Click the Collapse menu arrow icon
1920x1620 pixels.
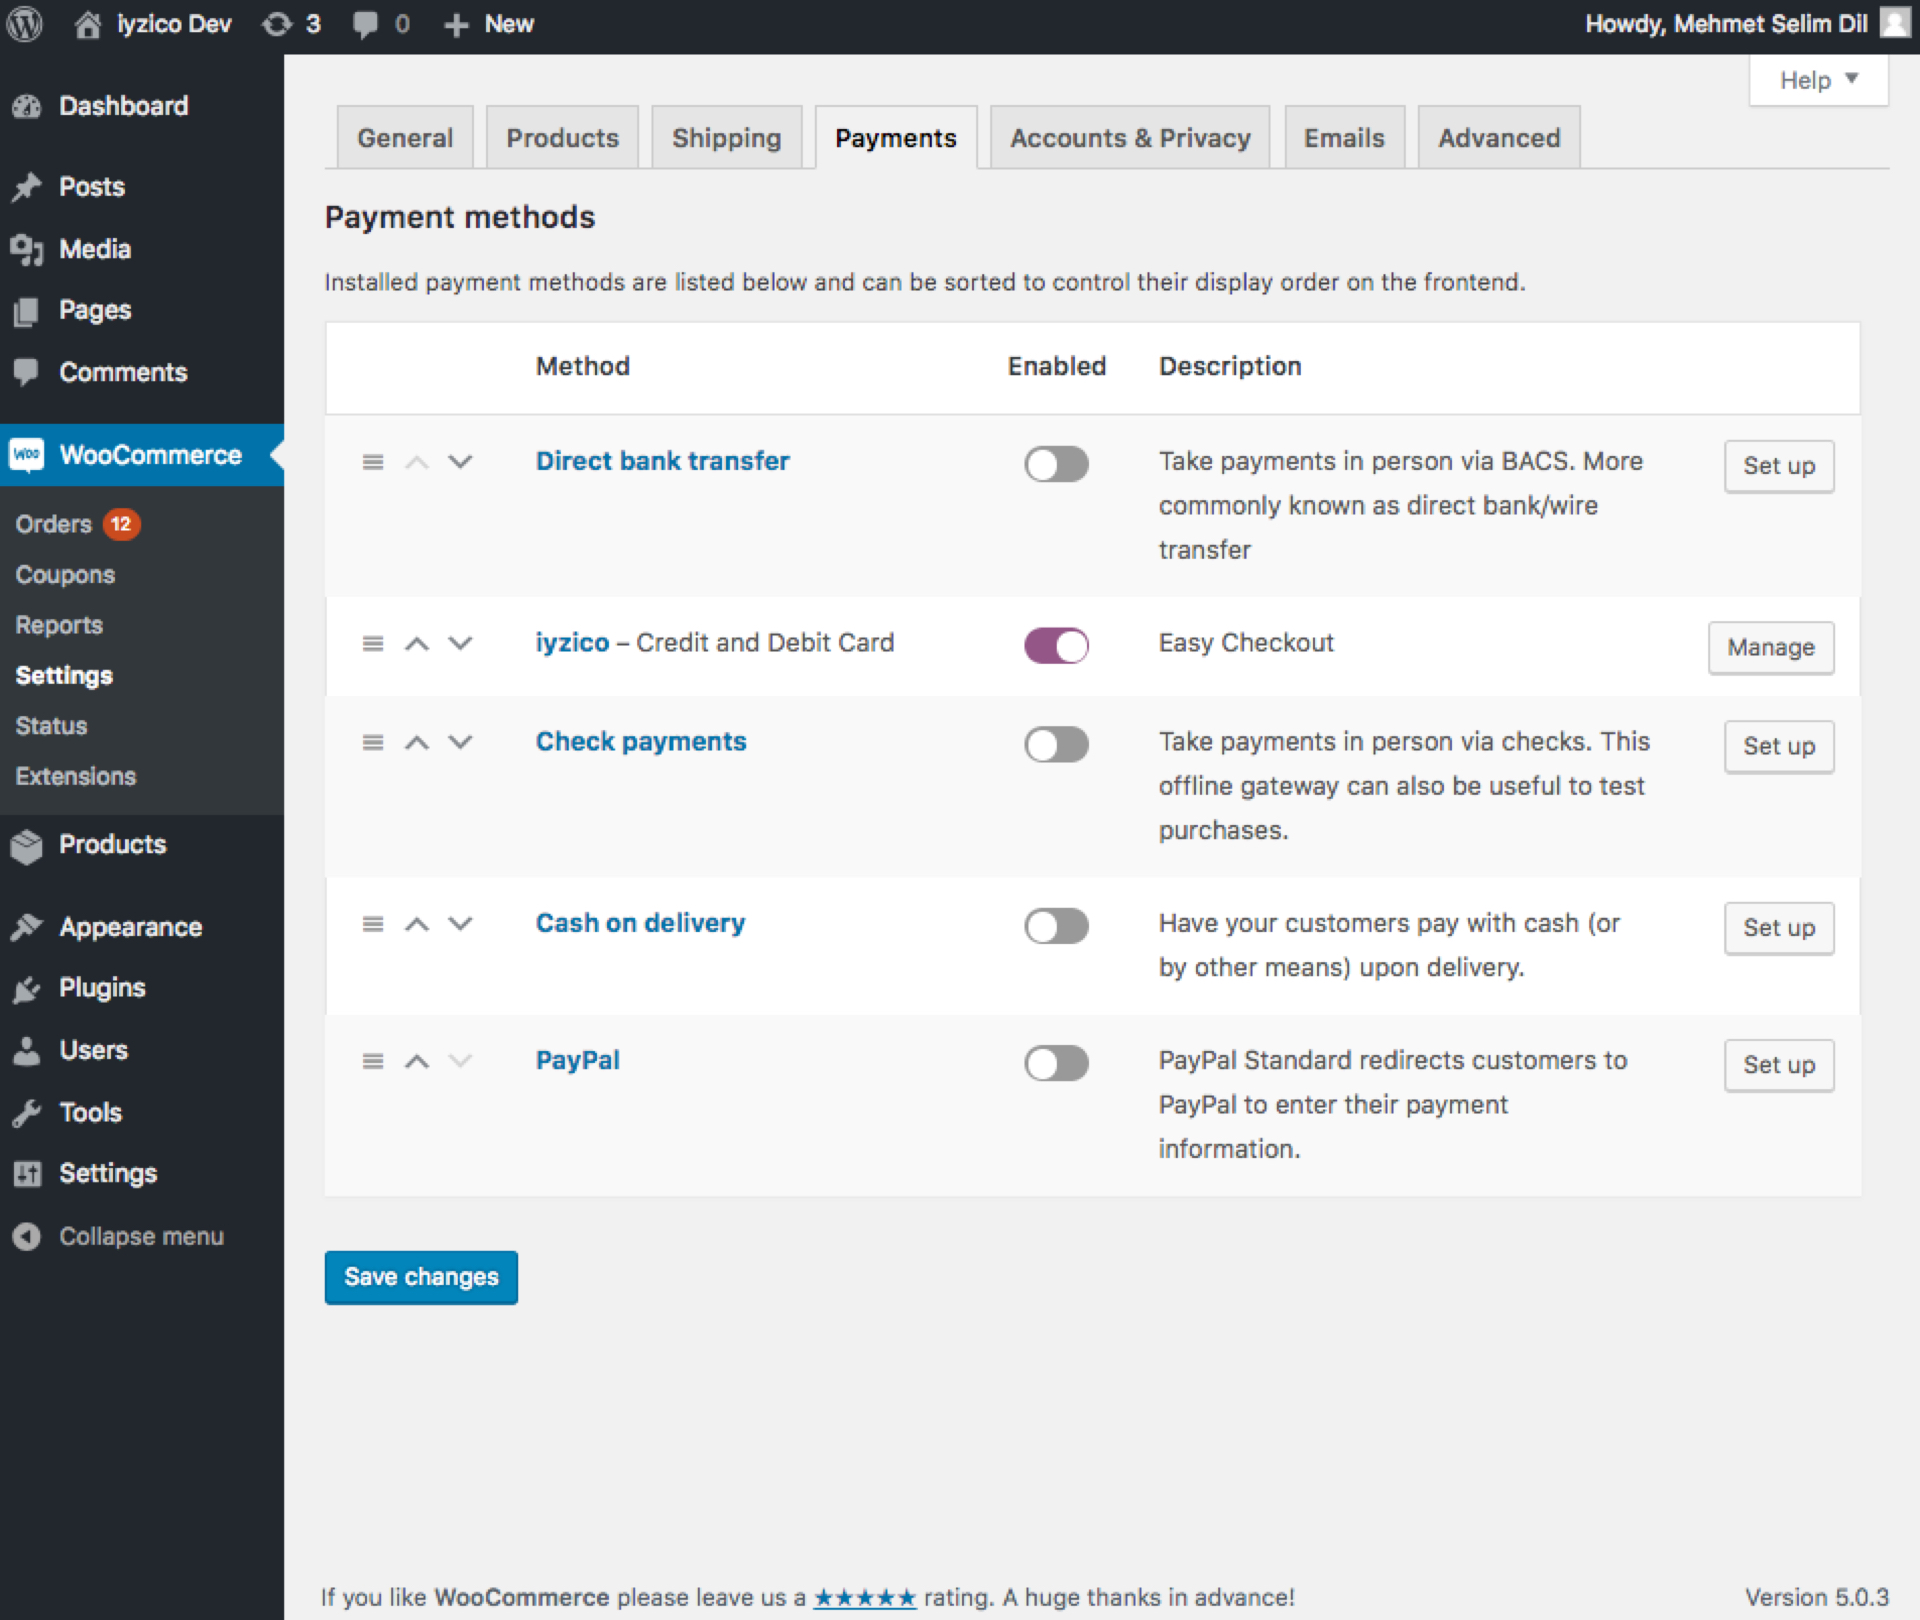[x=27, y=1237]
